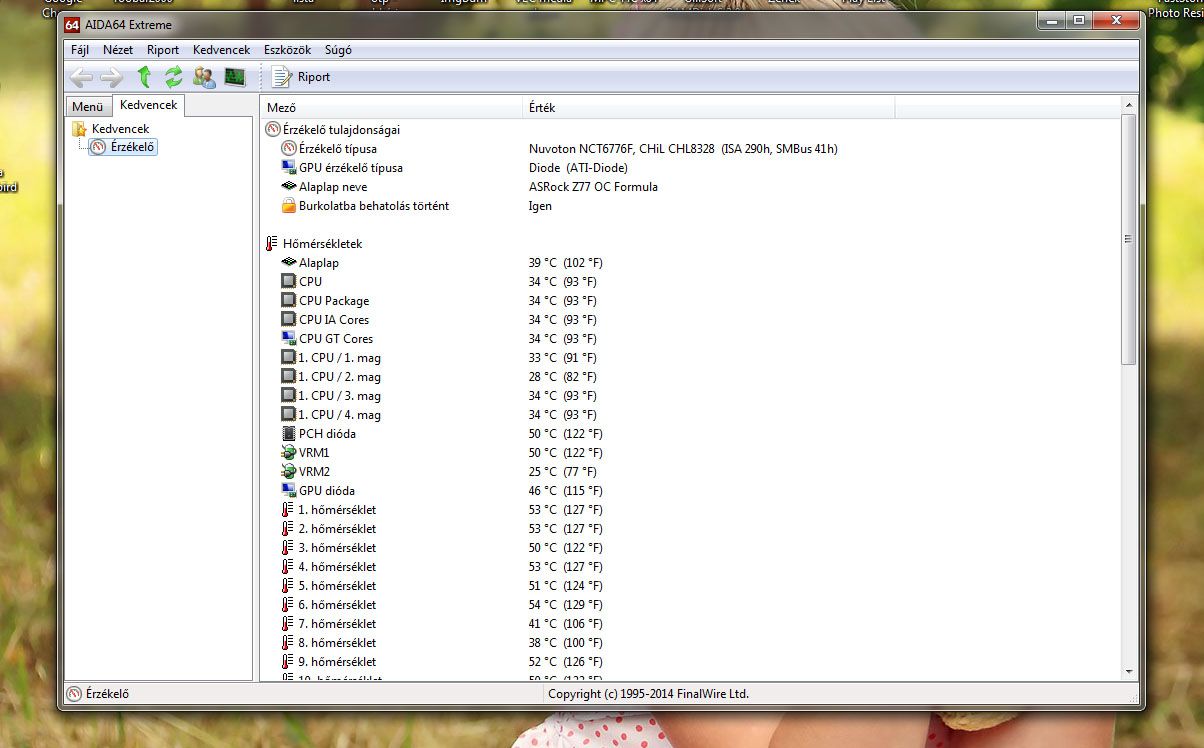The height and width of the screenshot is (748, 1204).
Task: Click the CPU IA Cores icon
Action: 289,319
